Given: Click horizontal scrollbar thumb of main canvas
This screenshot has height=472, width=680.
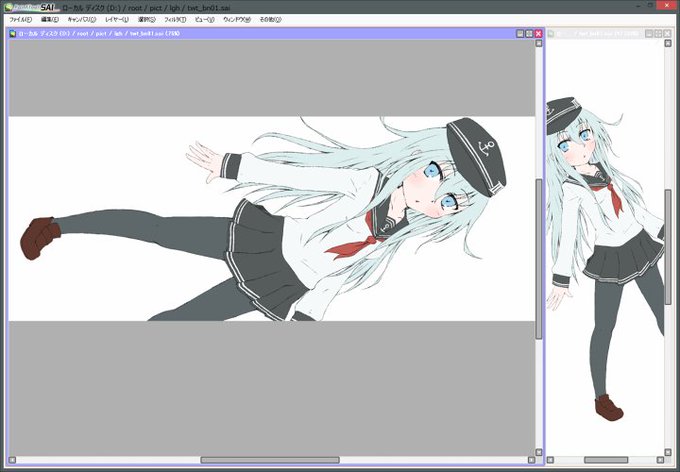Looking at the screenshot, I should tap(270, 460).
